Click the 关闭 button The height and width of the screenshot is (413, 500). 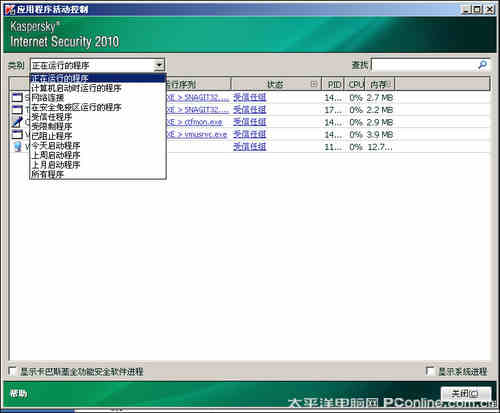pos(466,394)
